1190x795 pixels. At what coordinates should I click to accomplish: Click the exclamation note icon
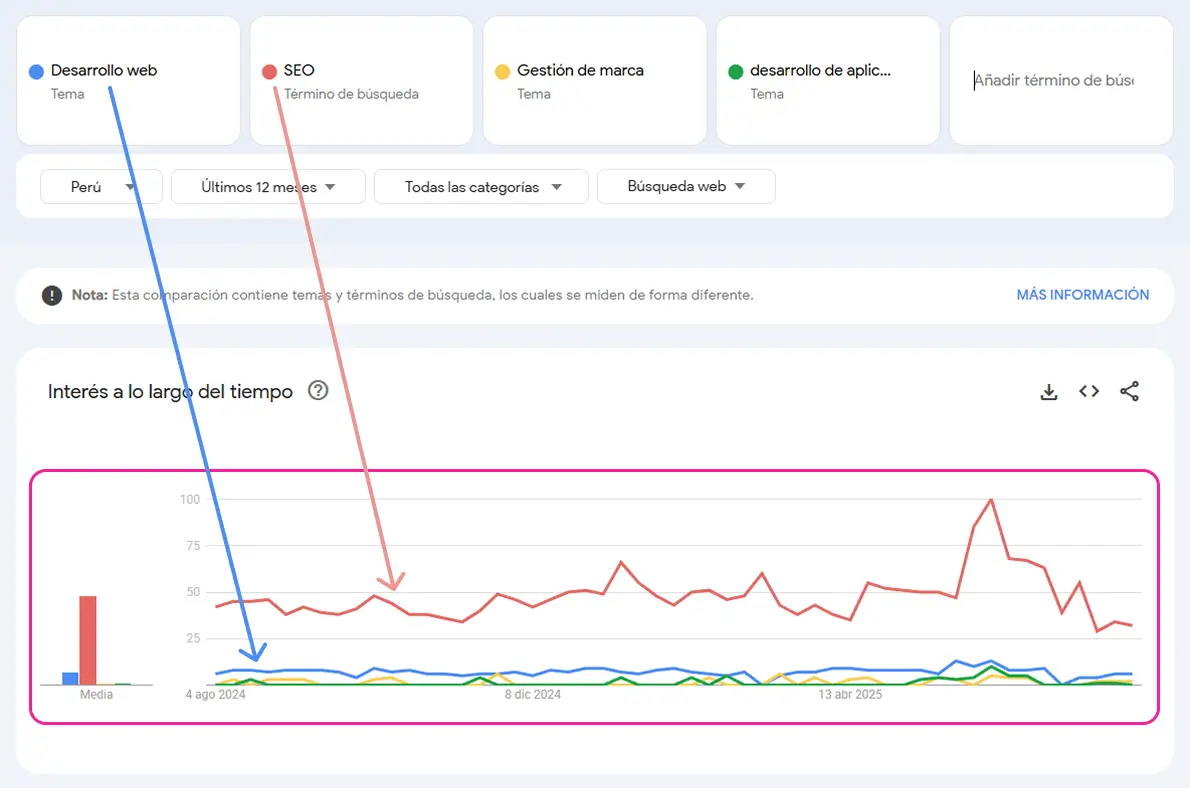click(x=52, y=295)
